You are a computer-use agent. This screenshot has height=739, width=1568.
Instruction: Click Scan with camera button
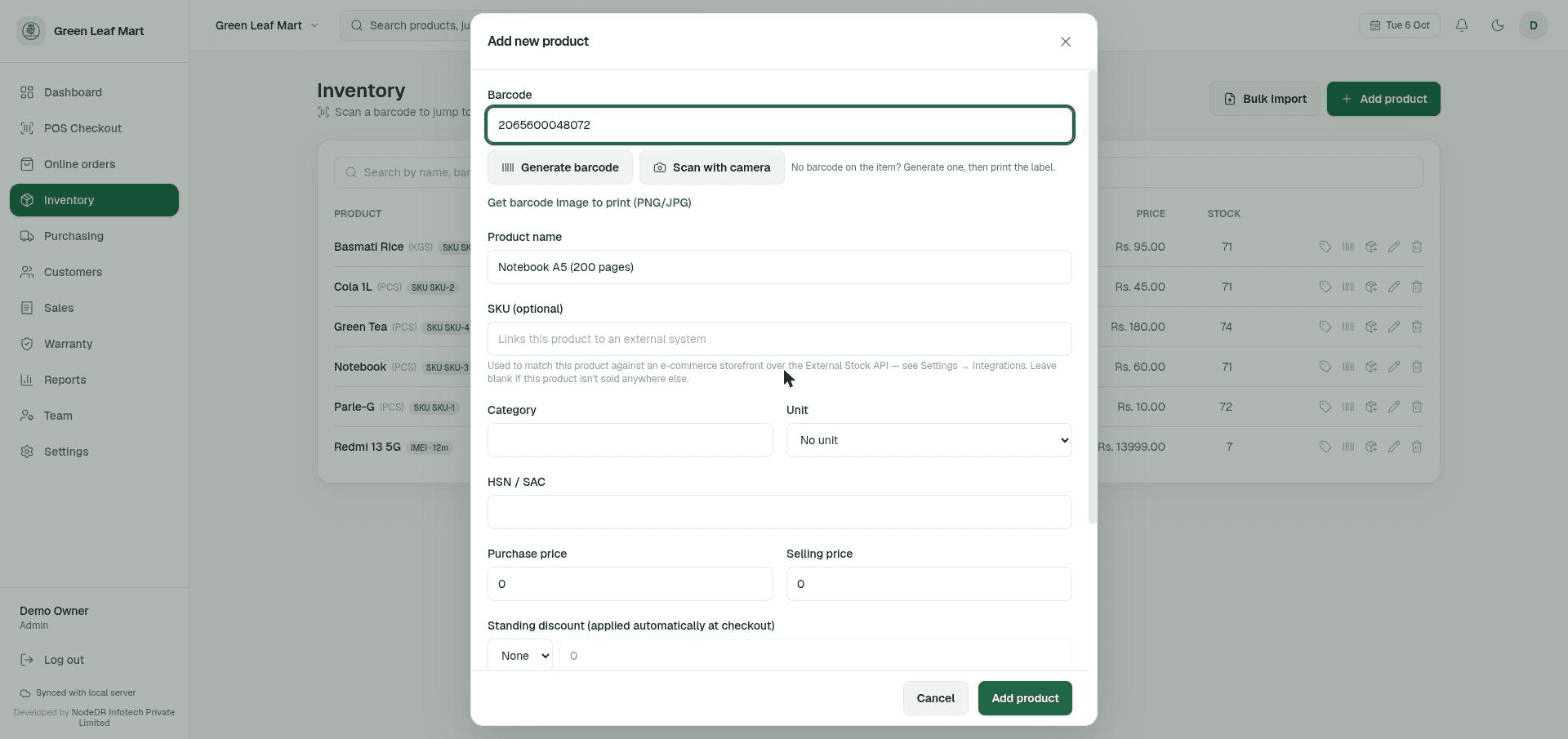pos(712,167)
